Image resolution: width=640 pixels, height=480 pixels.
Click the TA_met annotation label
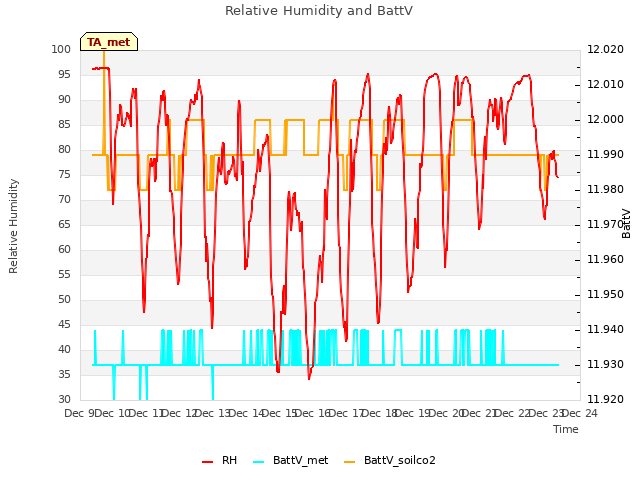109,42
